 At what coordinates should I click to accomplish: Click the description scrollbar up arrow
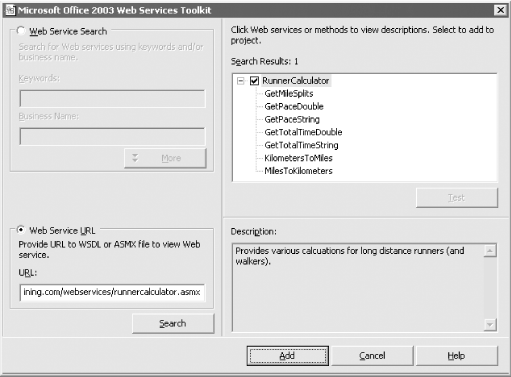490,250
